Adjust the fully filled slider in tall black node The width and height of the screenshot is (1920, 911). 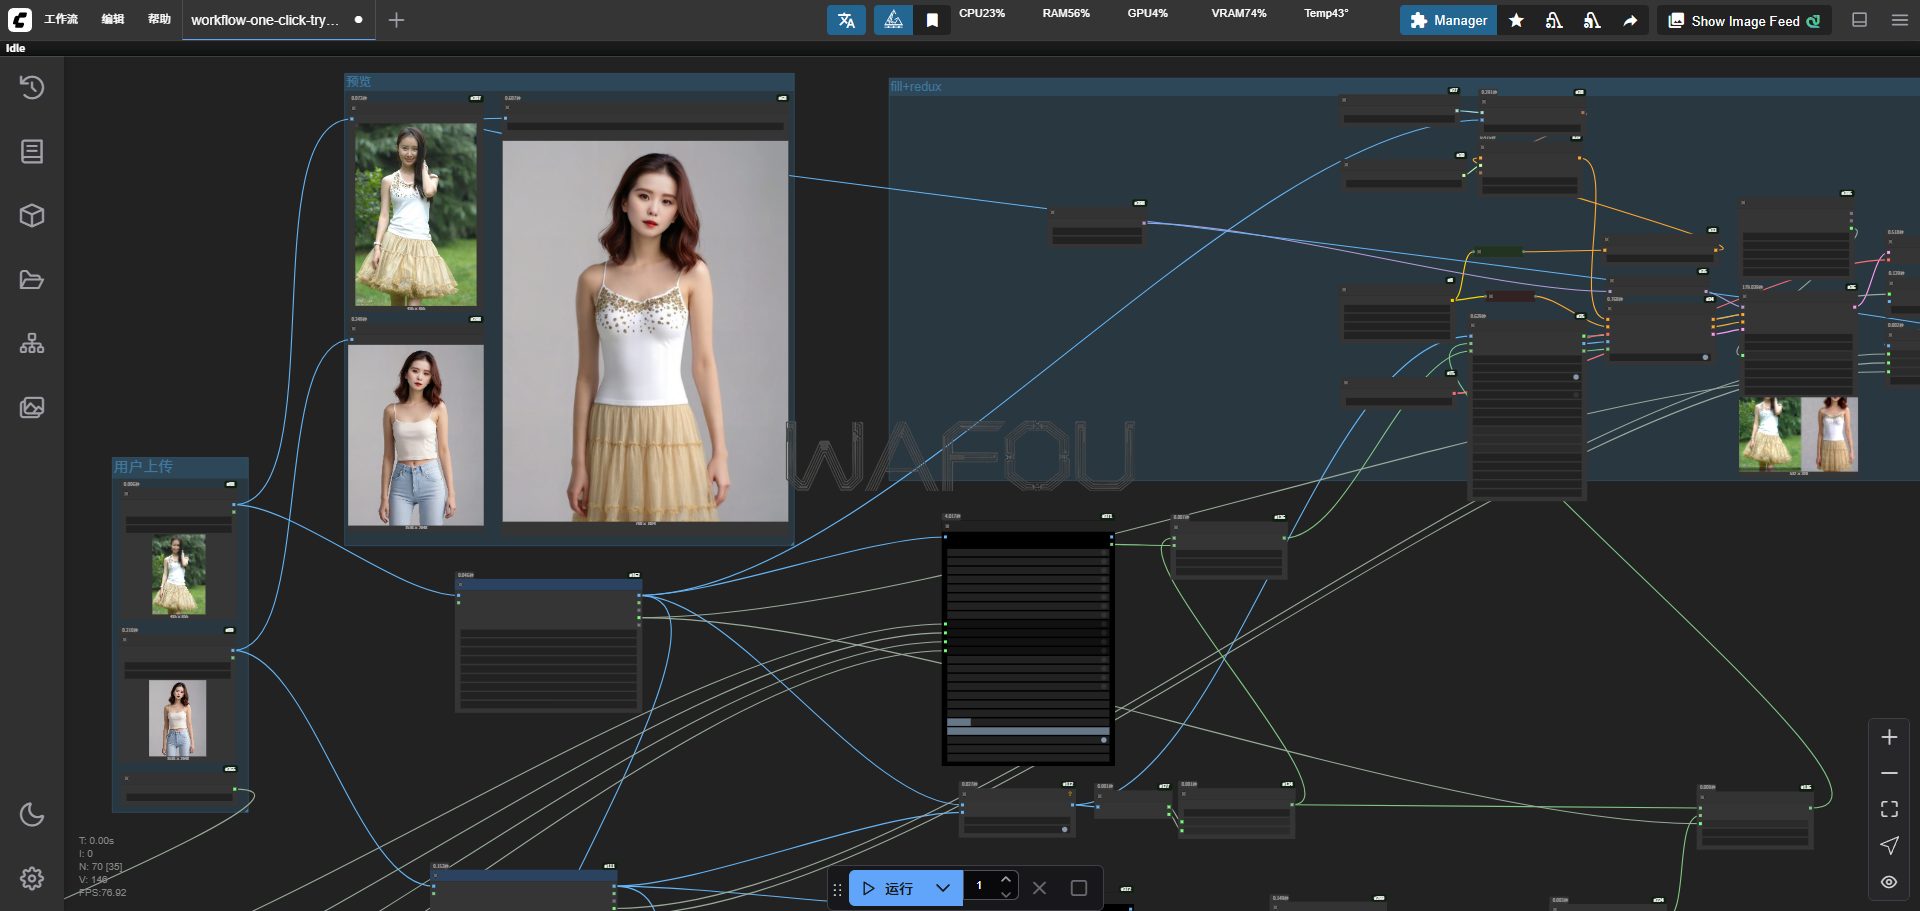[1028, 731]
